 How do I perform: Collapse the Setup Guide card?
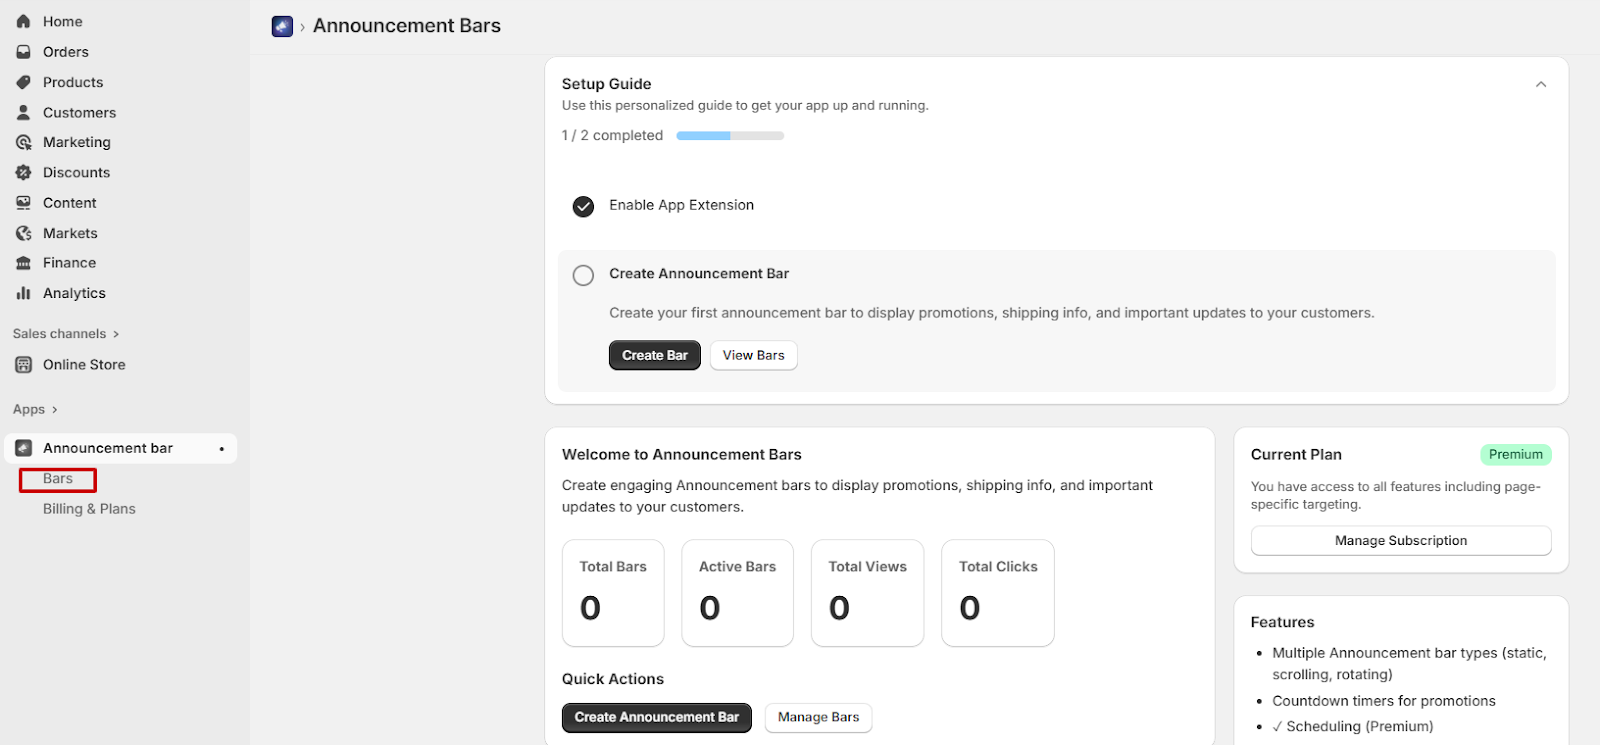coord(1540,85)
